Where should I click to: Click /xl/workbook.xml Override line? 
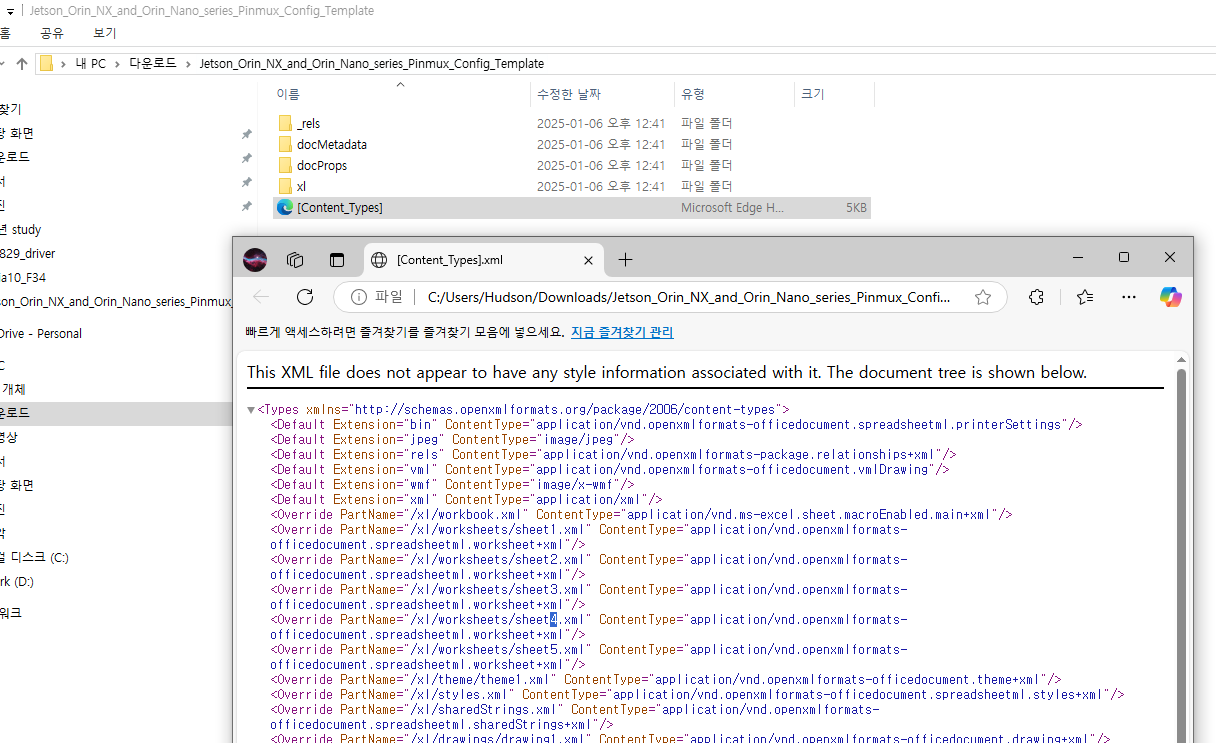[x=641, y=515]
